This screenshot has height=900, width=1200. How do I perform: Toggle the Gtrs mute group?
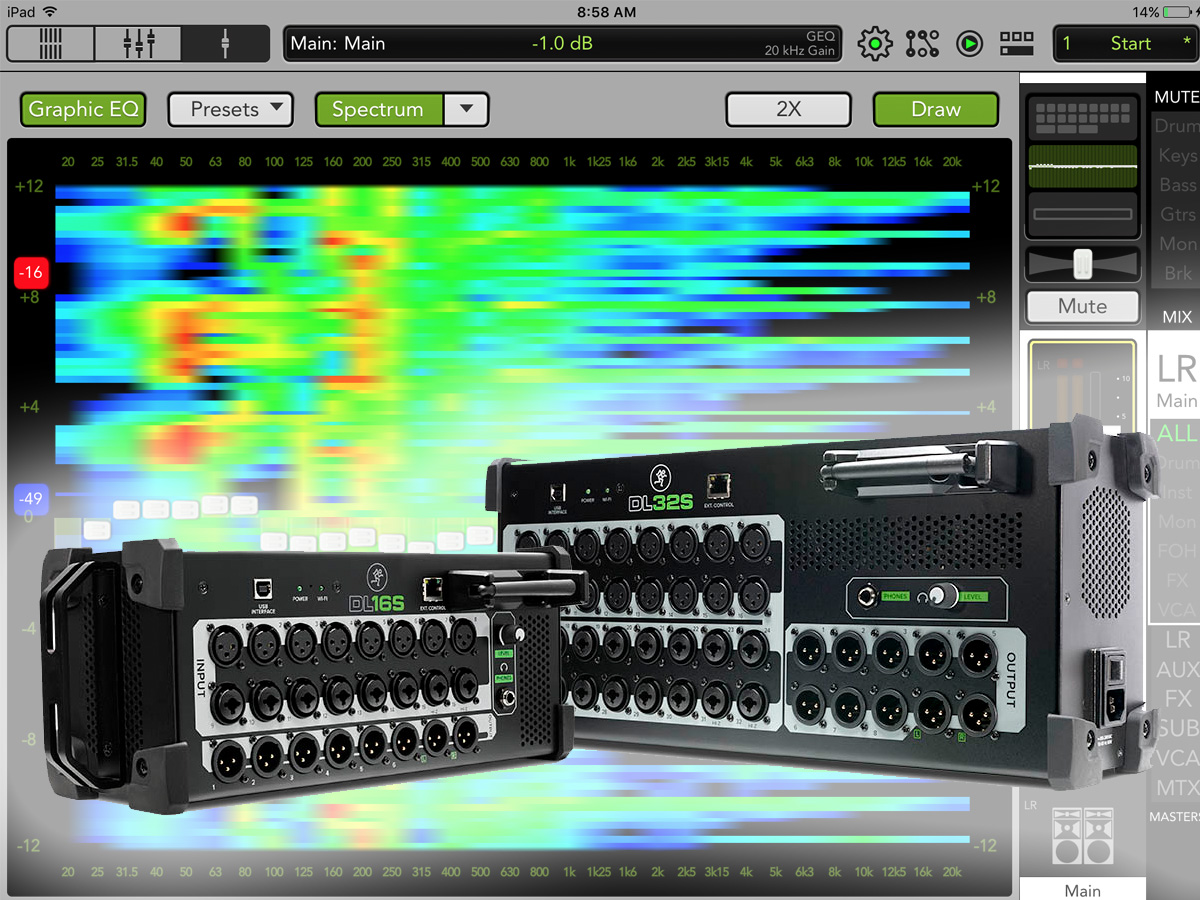coord(1176,214)
